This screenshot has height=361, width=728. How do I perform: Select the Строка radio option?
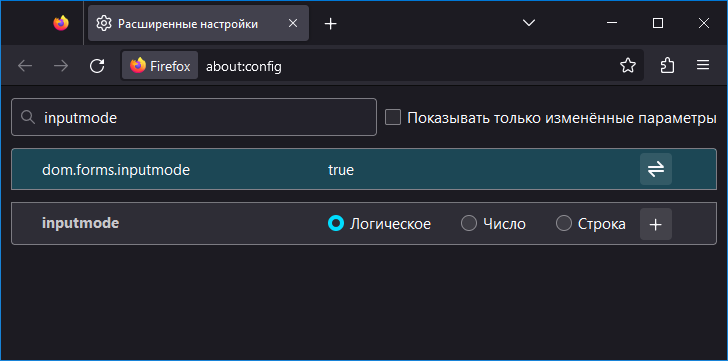point(564,224)
